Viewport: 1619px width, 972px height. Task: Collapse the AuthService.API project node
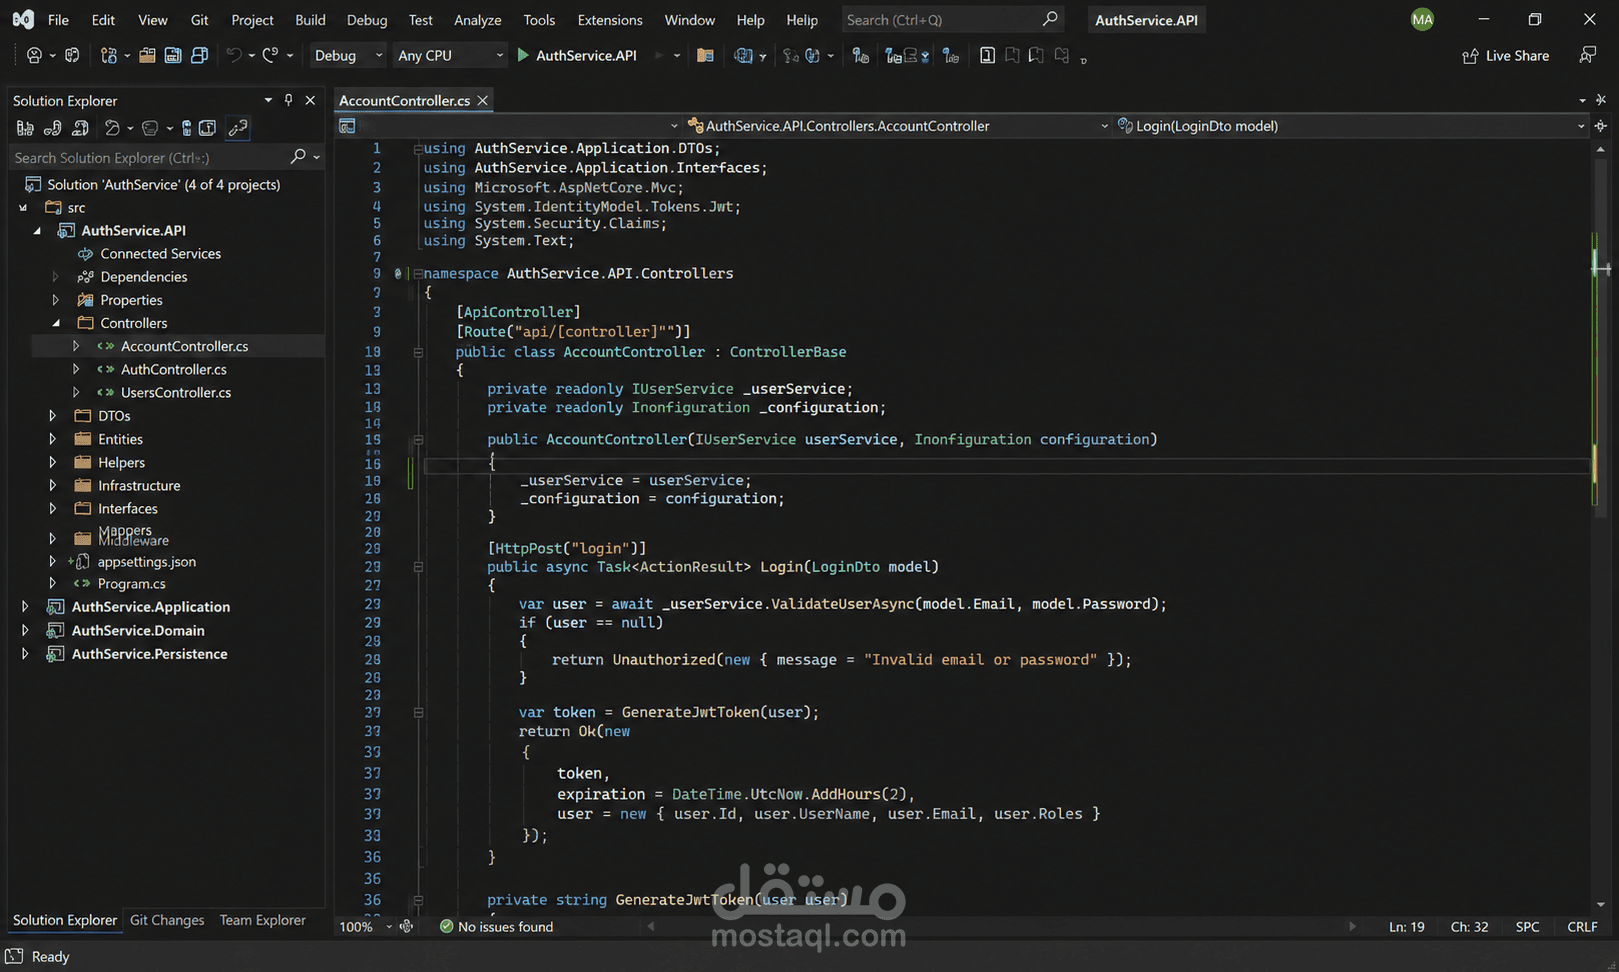click(37, 230)
